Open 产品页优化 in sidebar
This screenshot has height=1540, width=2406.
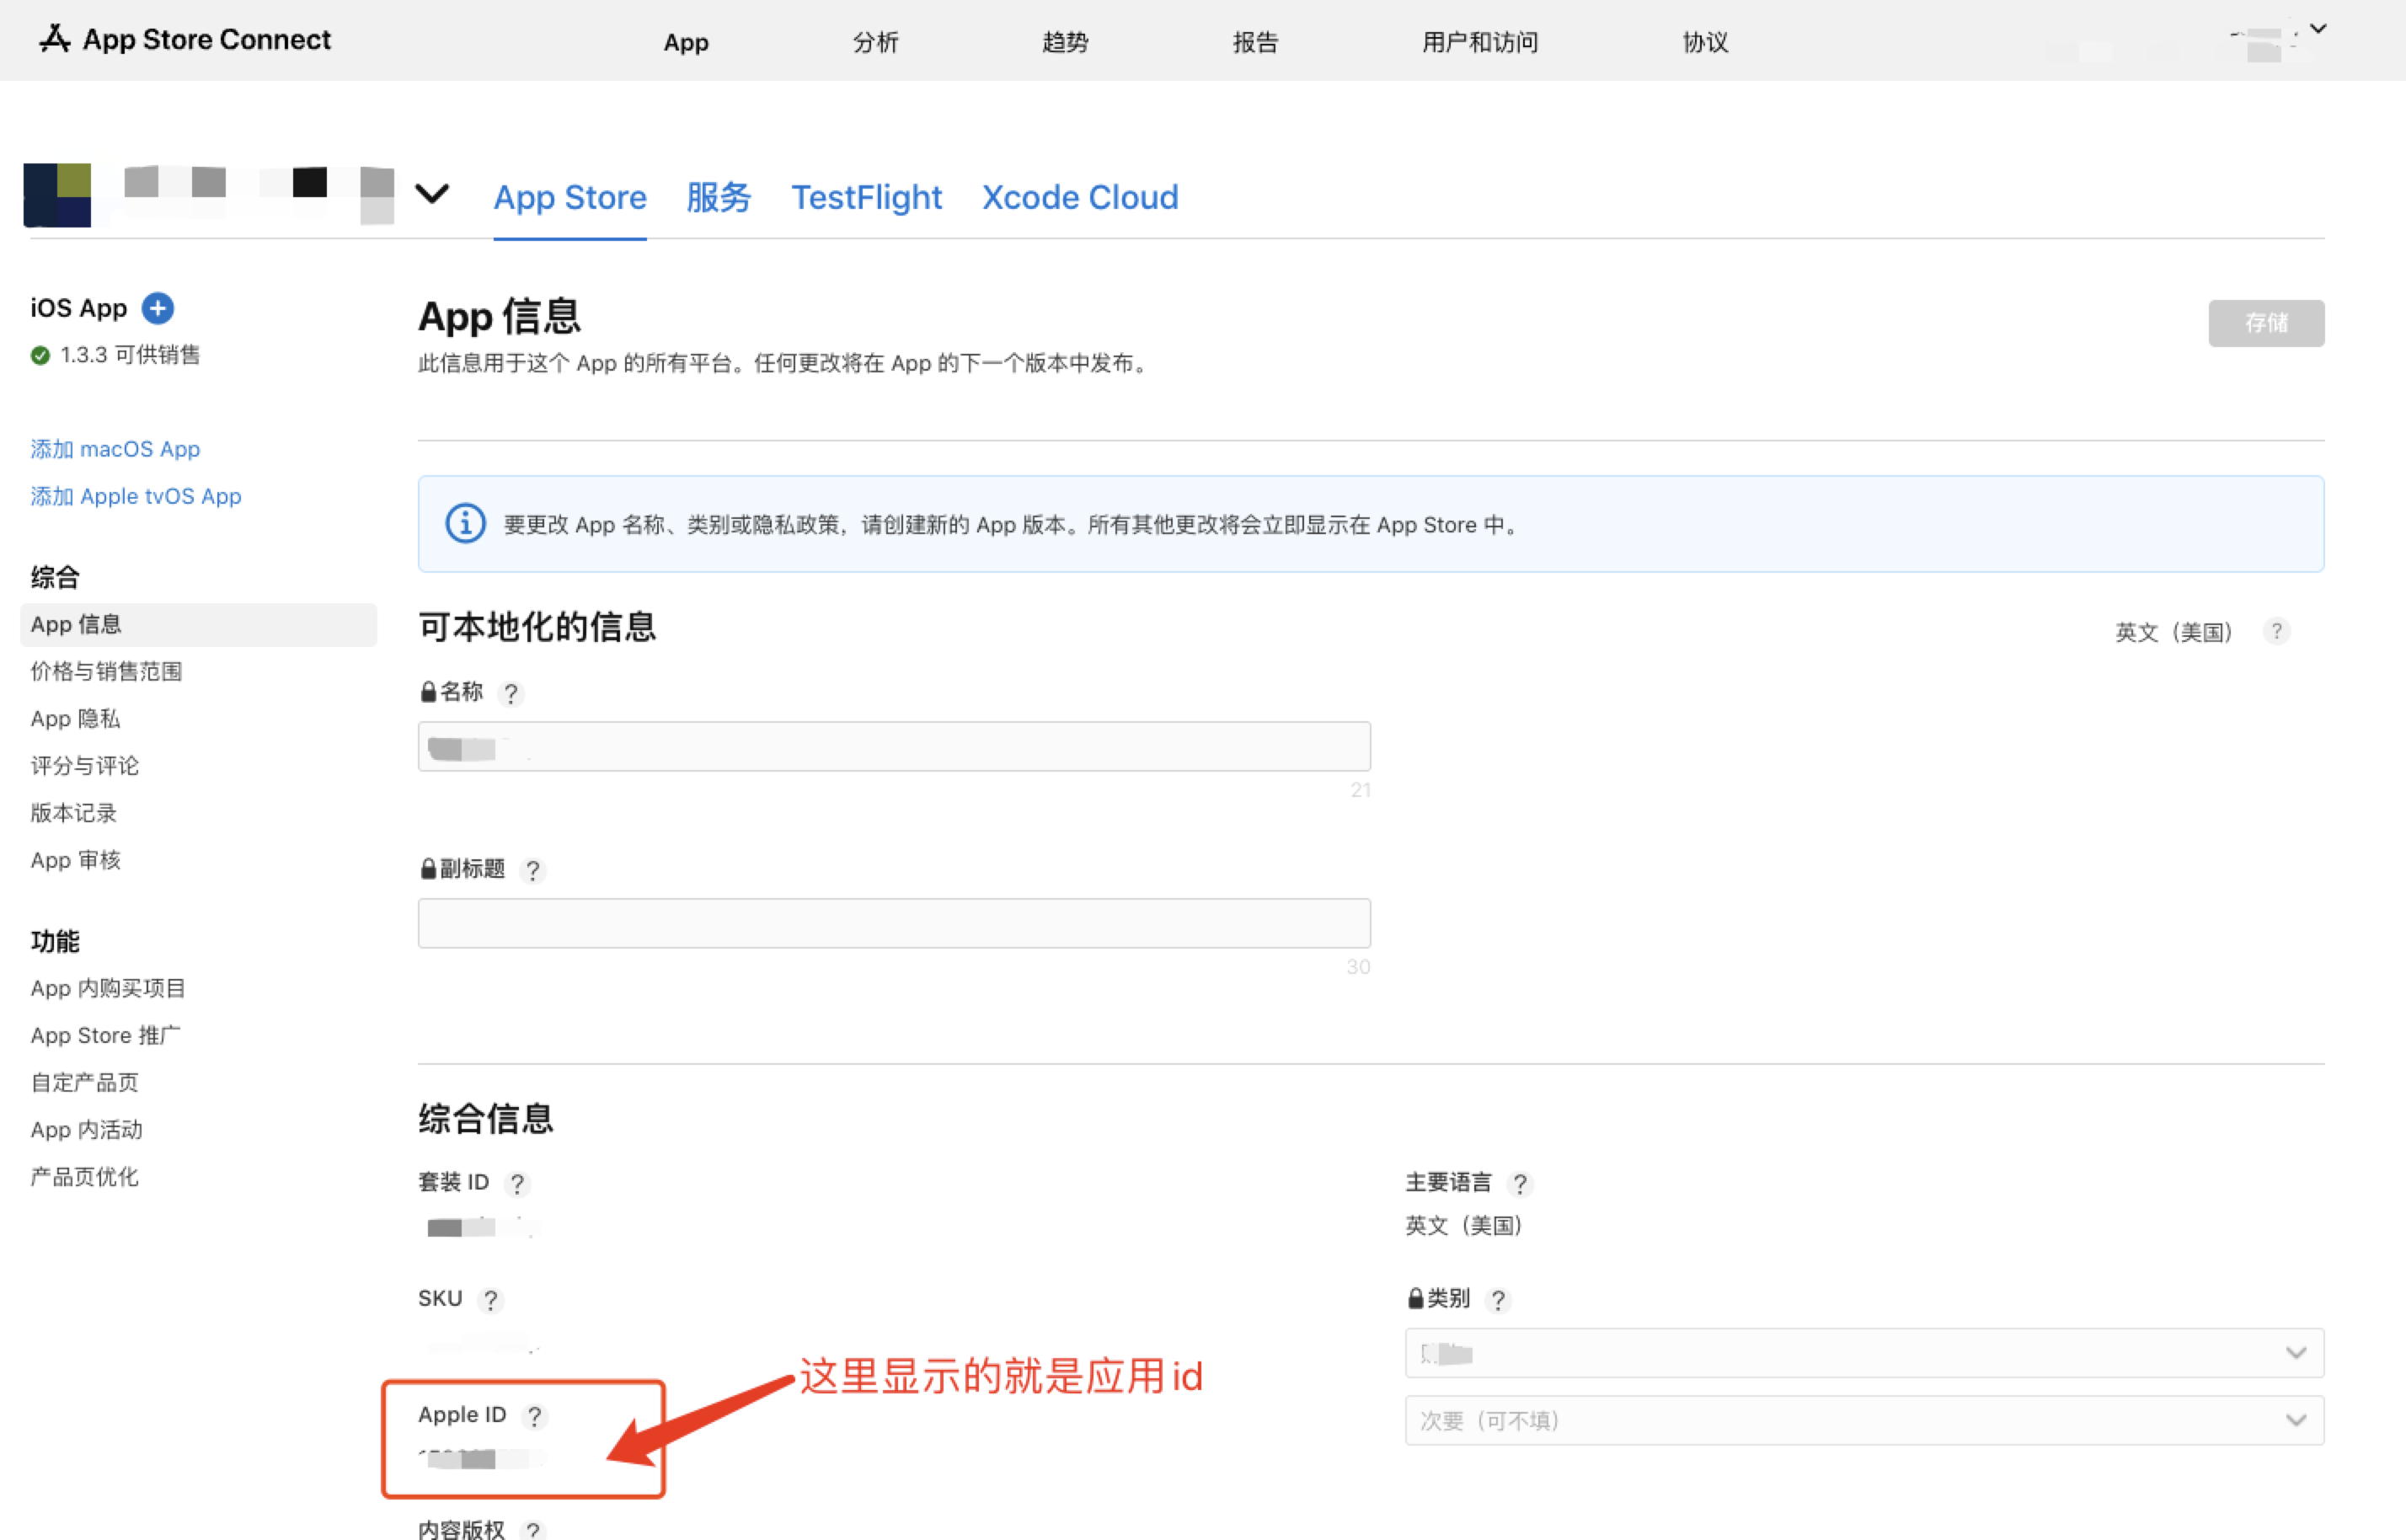(85, 1176)
